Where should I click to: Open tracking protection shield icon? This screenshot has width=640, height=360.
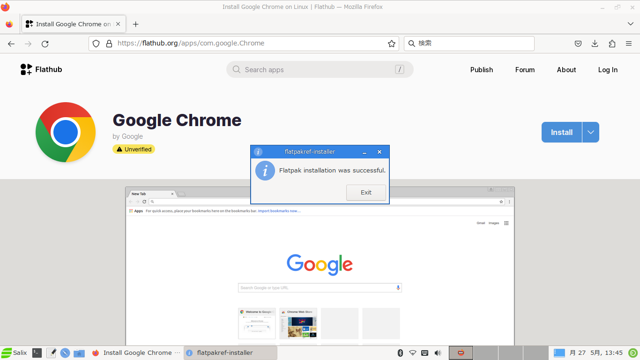pyautogui.click(x=96, y=43)
